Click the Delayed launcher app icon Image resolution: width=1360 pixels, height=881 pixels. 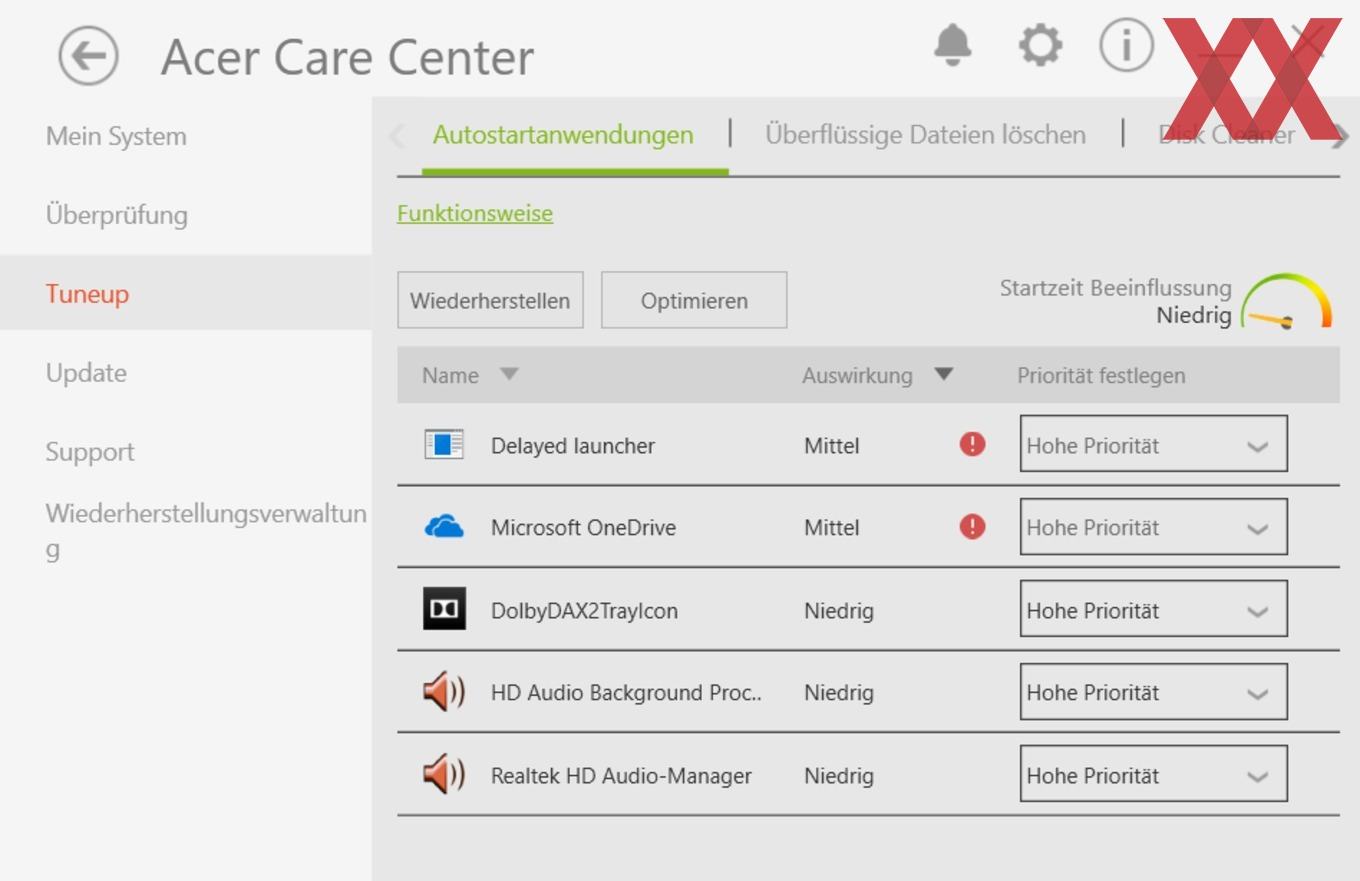(x=444, y=445)
